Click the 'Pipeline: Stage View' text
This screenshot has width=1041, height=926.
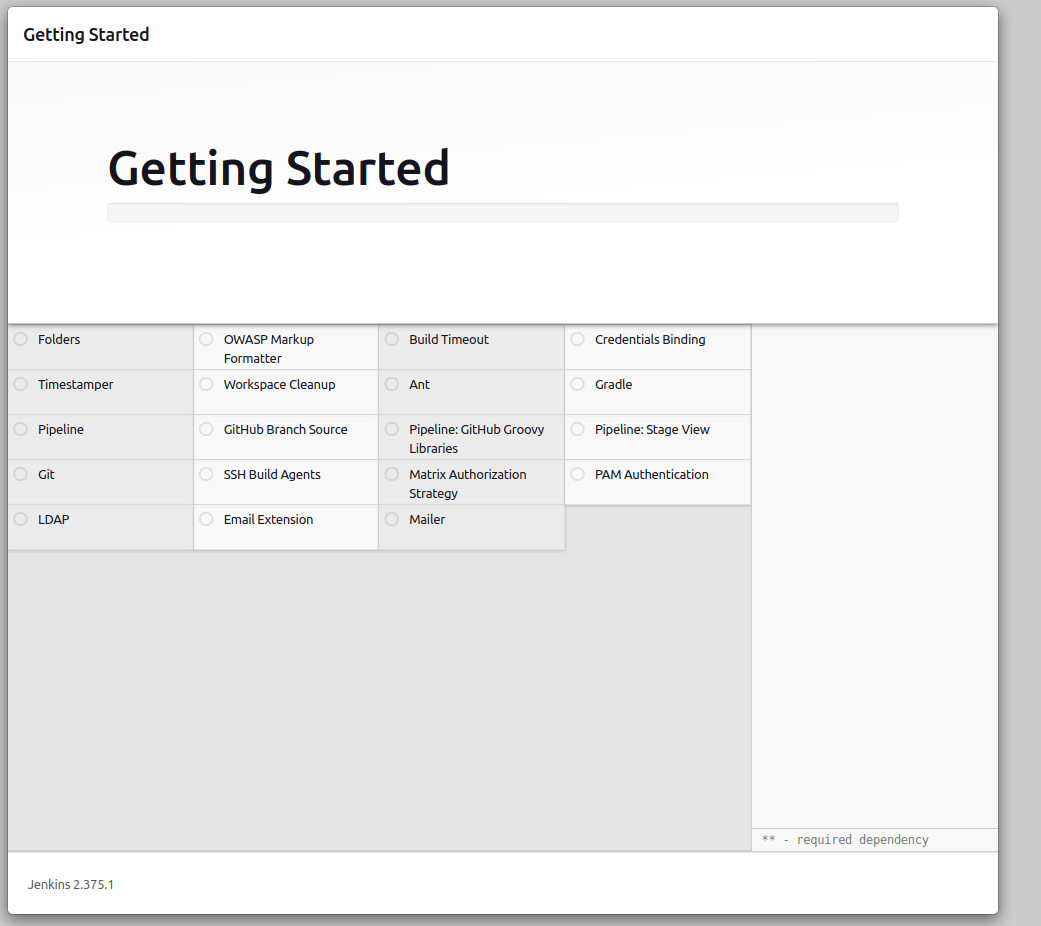(652, 429)
